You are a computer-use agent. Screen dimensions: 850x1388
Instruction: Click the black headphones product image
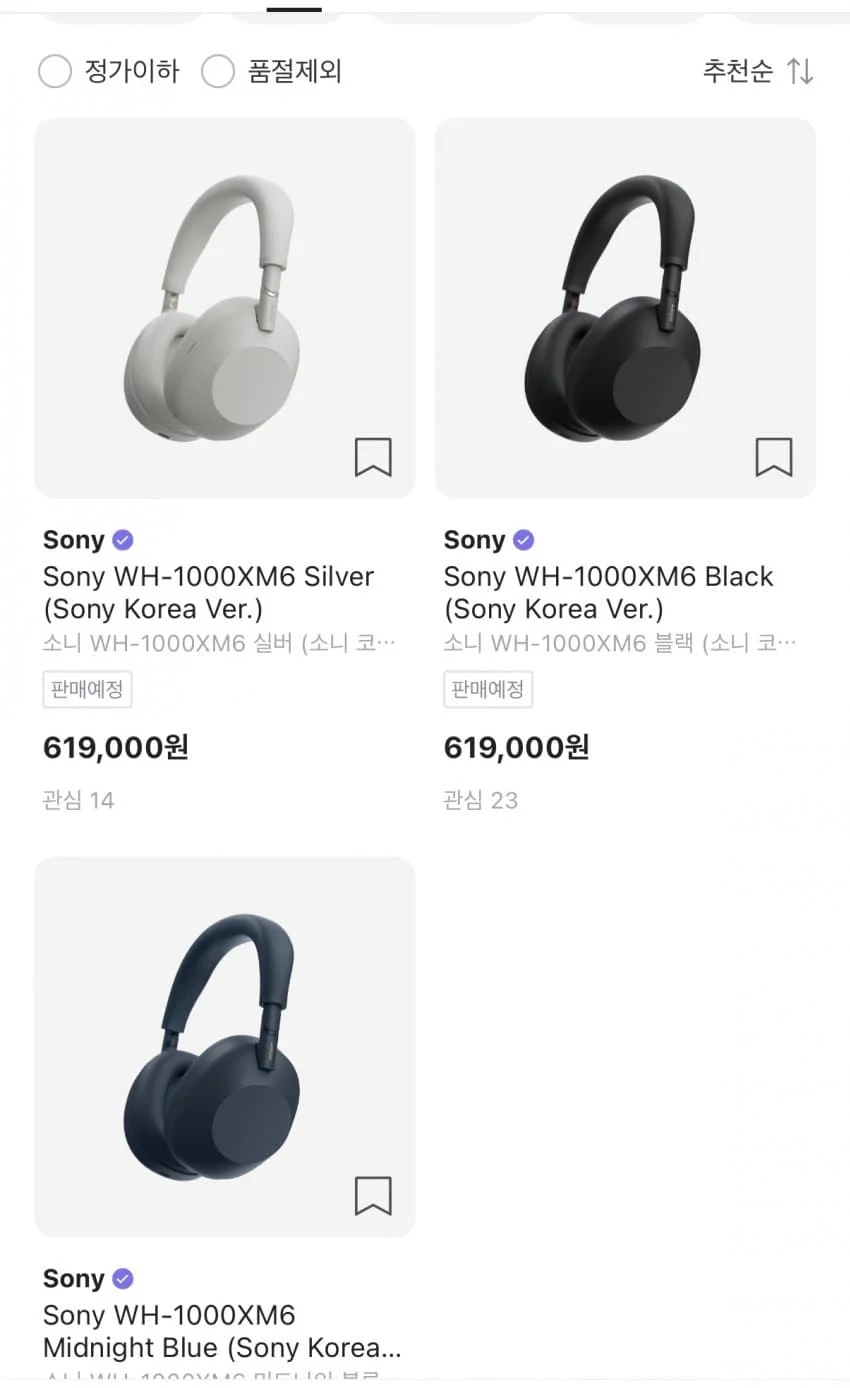click(625, 308)
